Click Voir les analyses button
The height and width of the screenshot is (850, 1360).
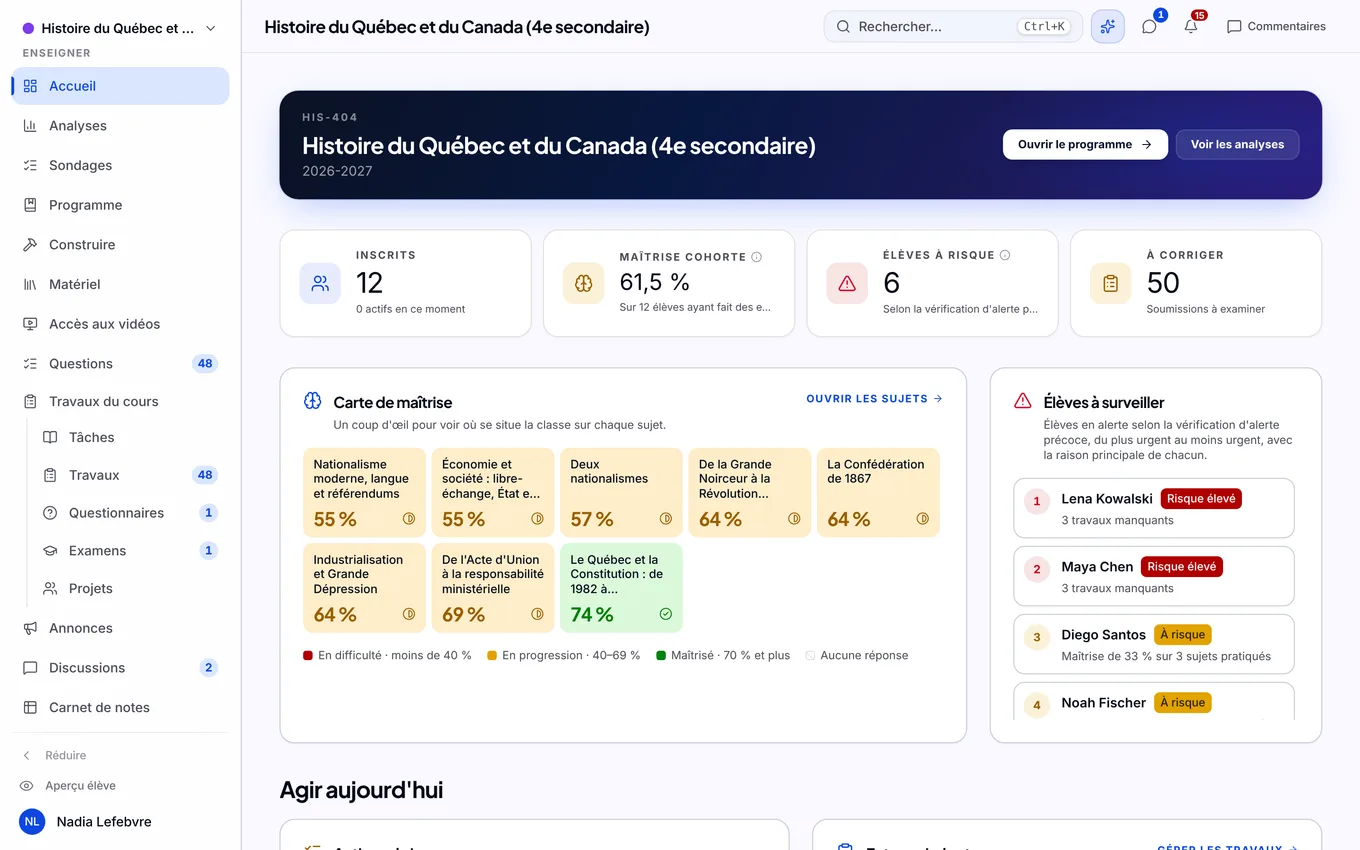point(1237,144)
